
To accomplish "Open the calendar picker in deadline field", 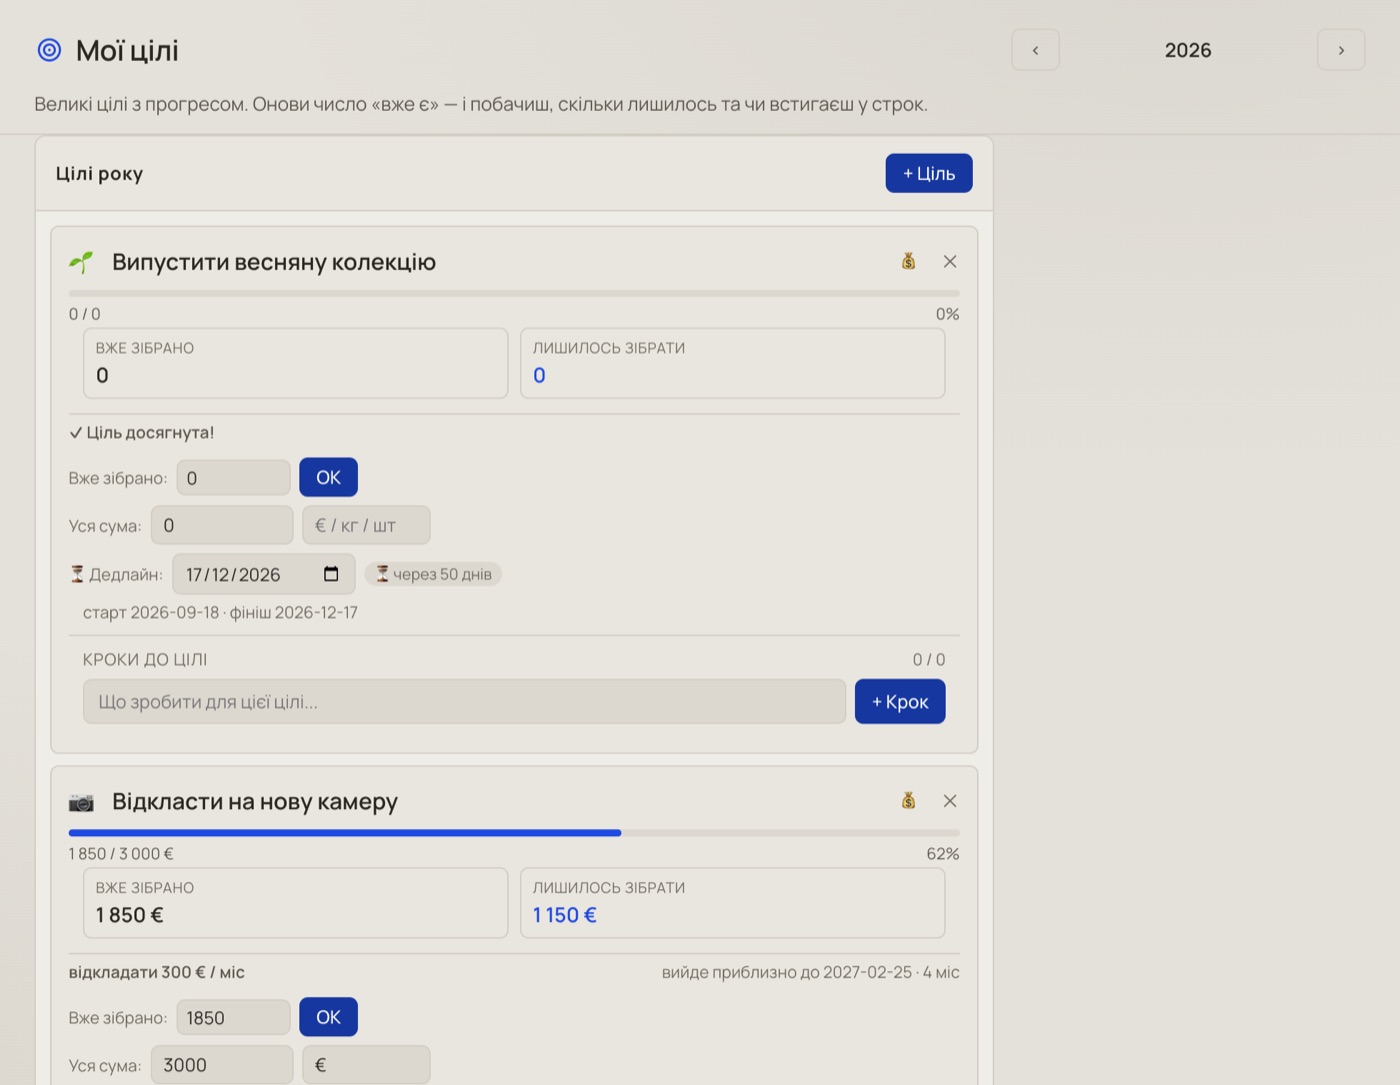I will 331,574.
